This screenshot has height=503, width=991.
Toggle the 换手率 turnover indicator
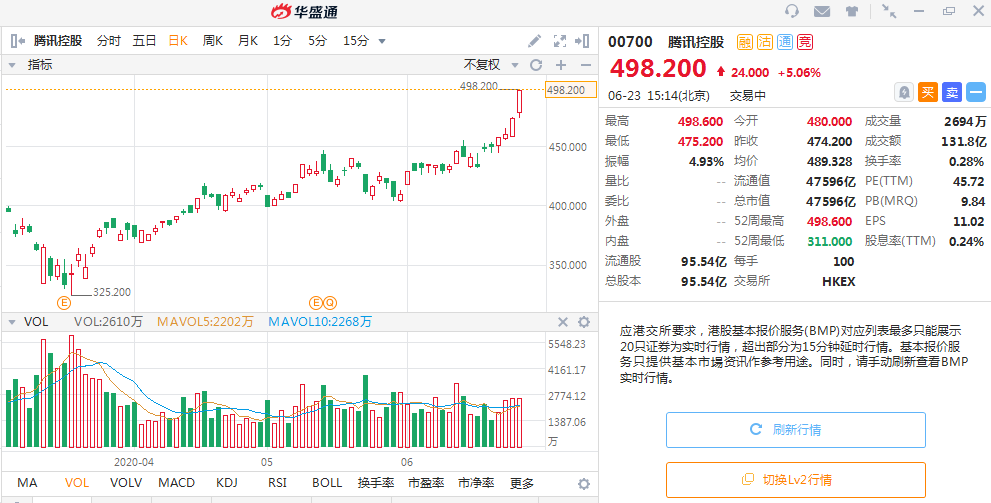click(375, 483)
